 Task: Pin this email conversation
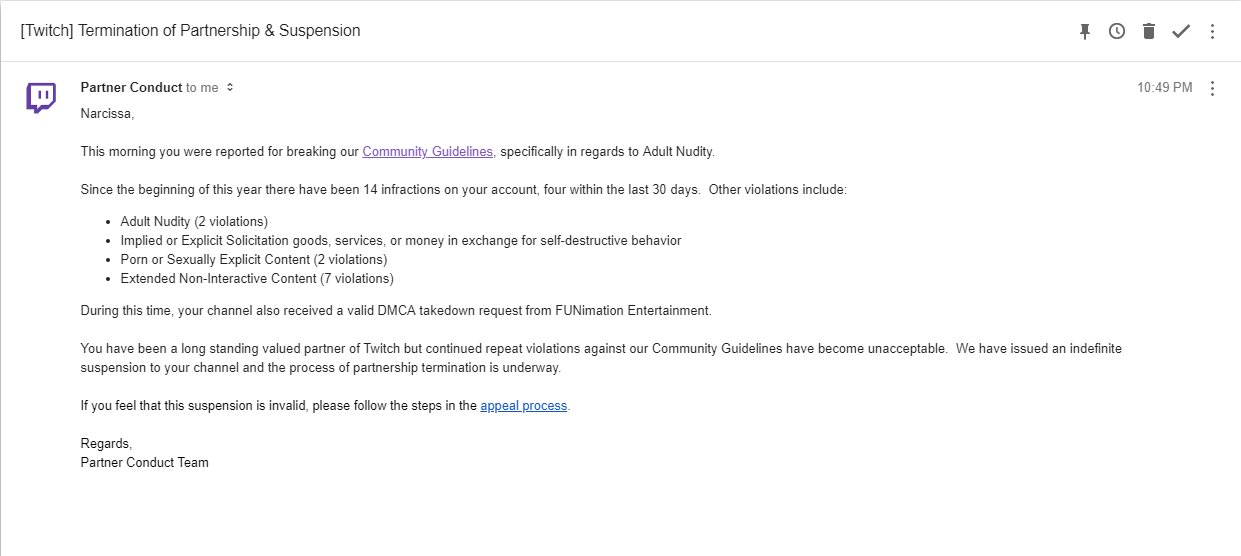pos(1085,31)
